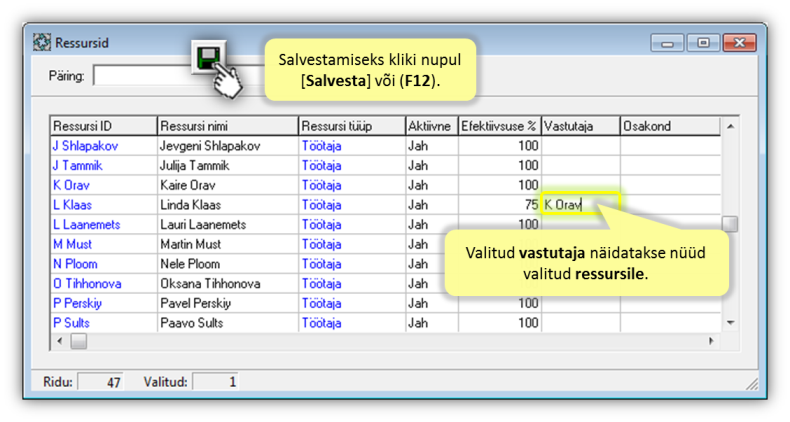The height and width of the screenshot is (422, 790).
Task: Click the name cell Oksana Tihhonova
Action: (228, 284)
